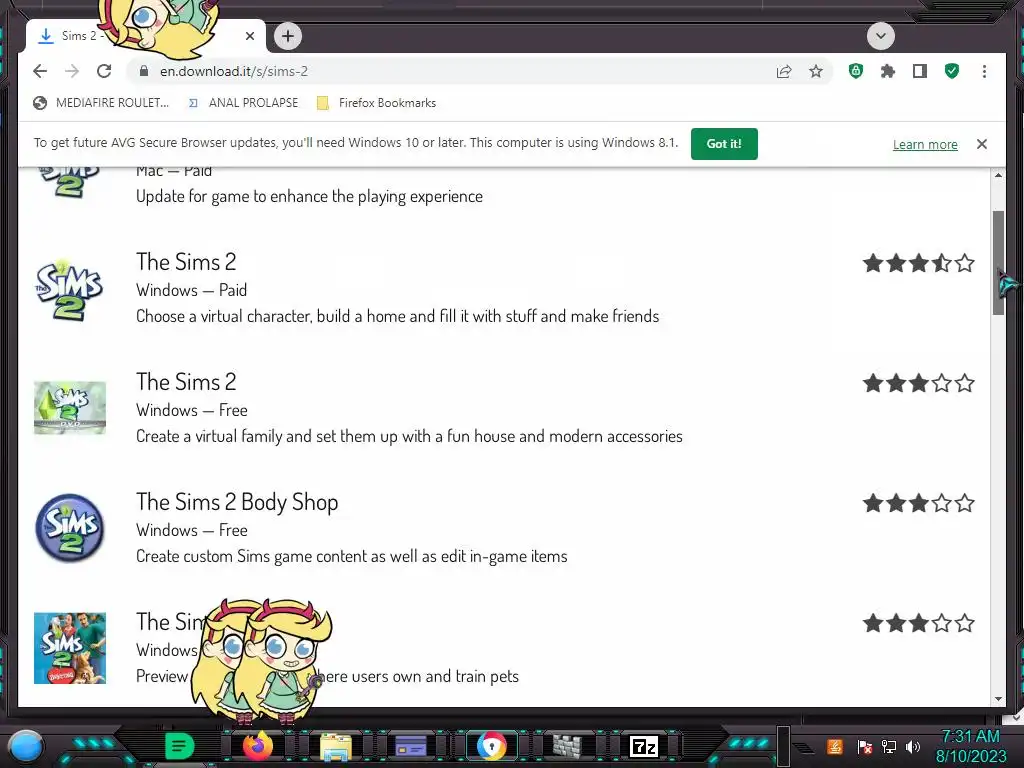The height and width of the screenshot is (768, 1024).
Task: Click the page scrollbar up arrow
Action: click(998, 175)
